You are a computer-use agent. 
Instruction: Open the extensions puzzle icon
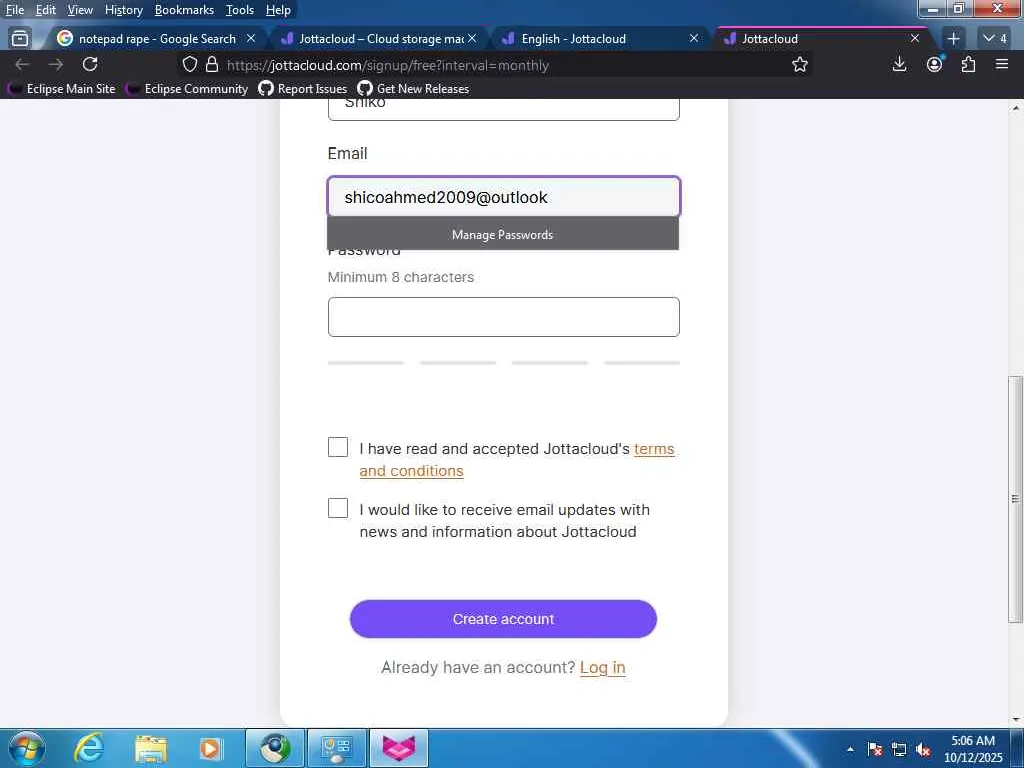coord(968,64)
